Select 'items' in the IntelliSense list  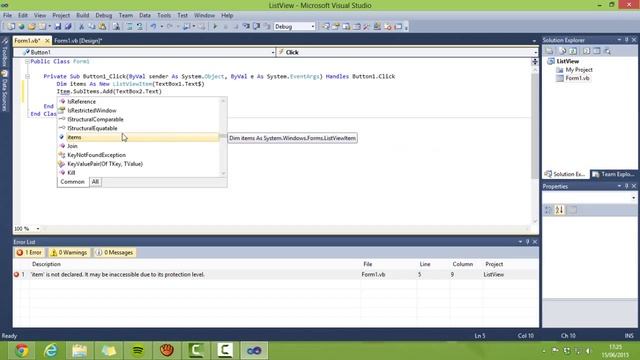[x=138, y=138]
